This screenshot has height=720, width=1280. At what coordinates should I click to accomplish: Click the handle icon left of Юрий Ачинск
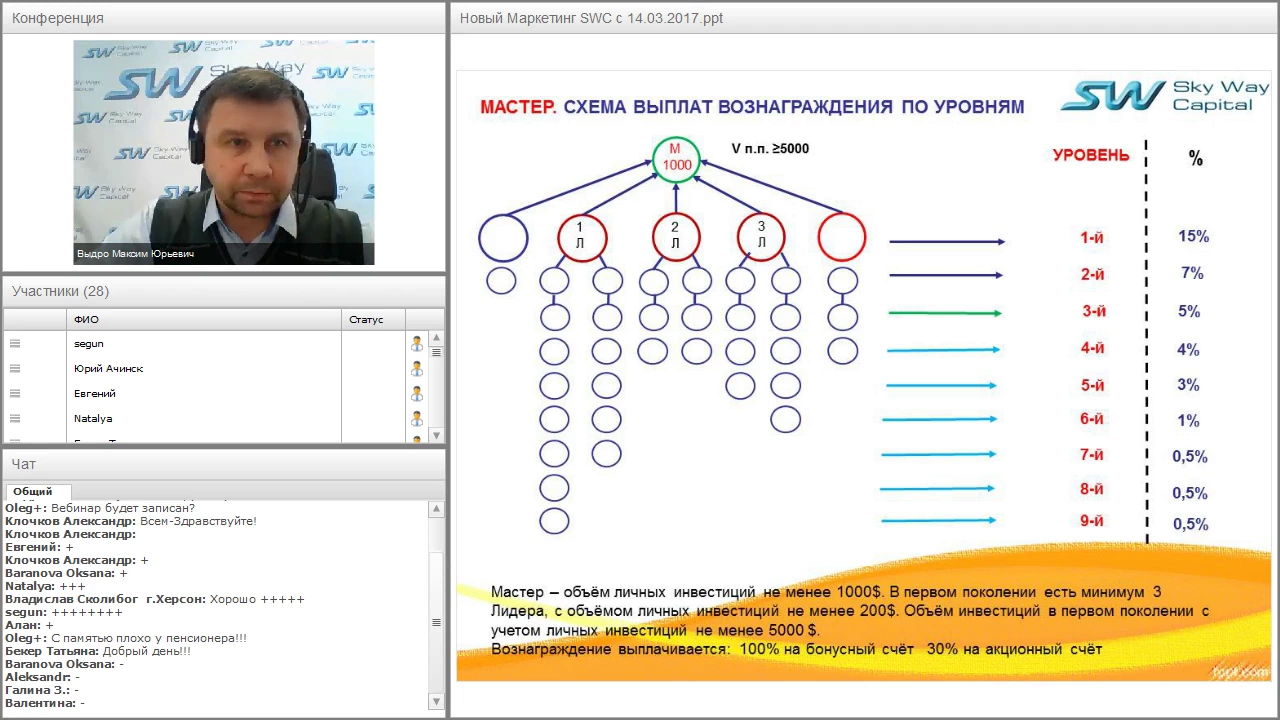[x=15, y=368]
